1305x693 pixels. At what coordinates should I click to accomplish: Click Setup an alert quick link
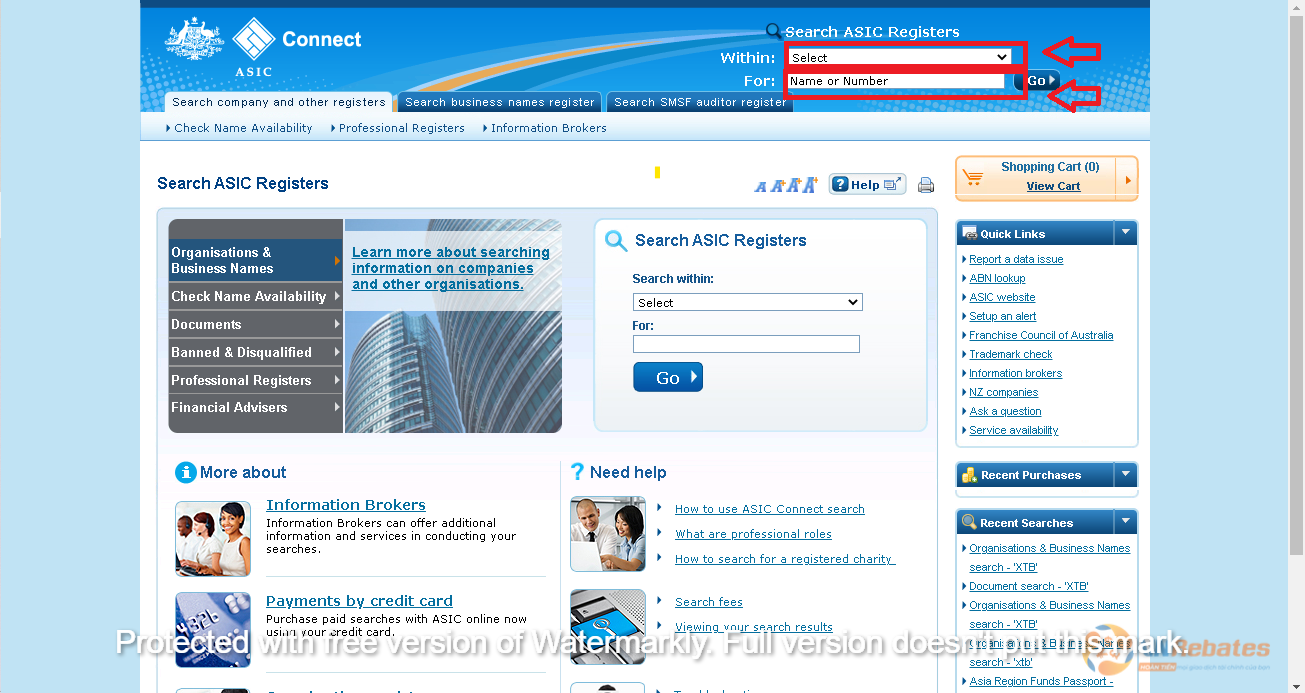click(x=1003, y=316)
